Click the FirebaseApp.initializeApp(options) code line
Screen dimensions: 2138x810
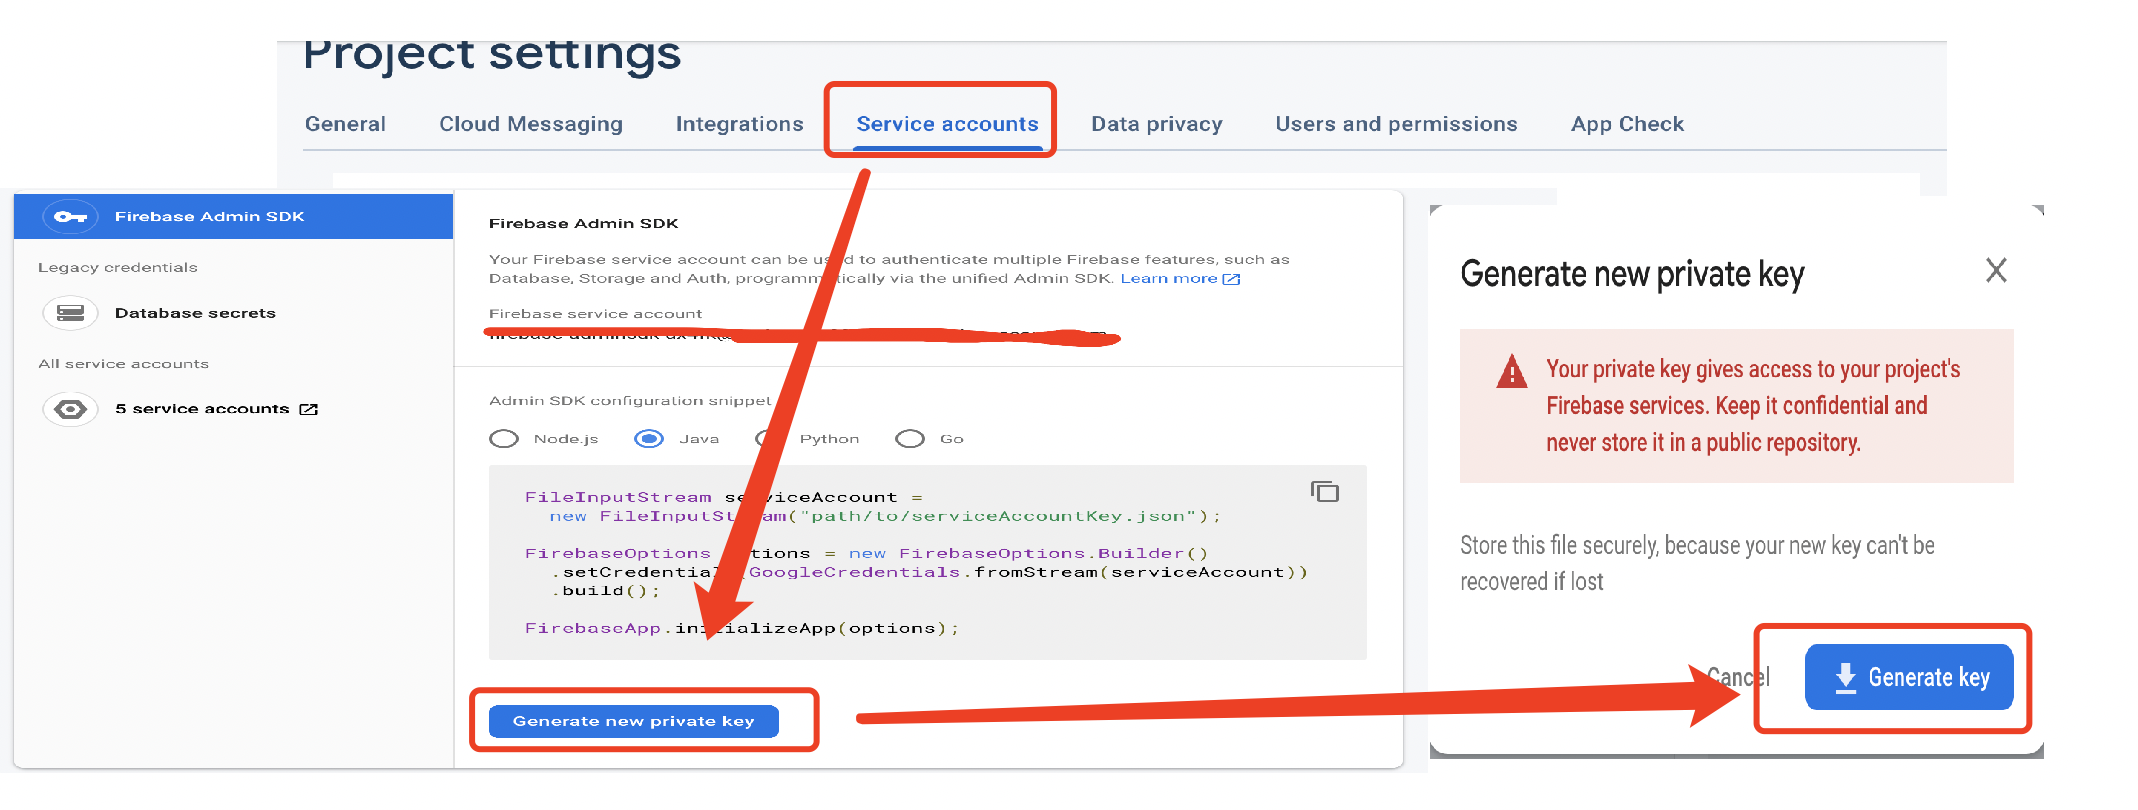(x=742, y=628)
